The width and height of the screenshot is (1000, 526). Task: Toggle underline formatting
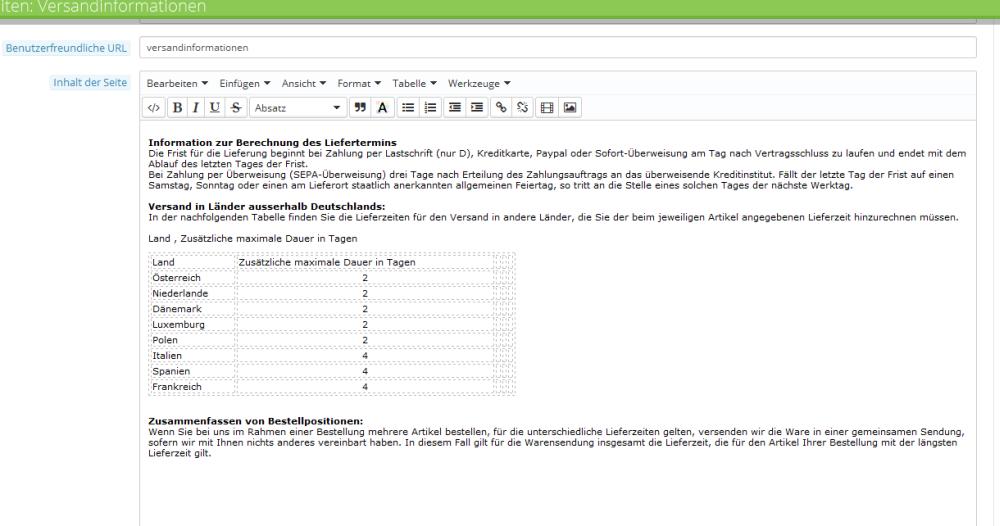click(215, 108)
